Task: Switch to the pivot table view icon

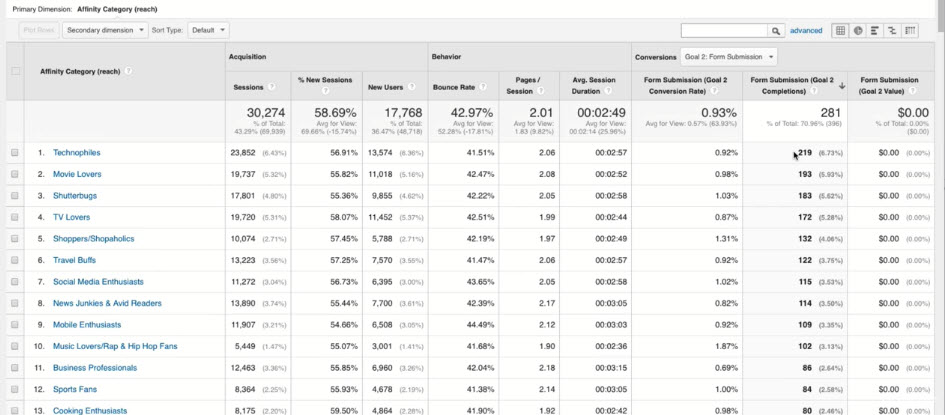Action: coord(910,31)
